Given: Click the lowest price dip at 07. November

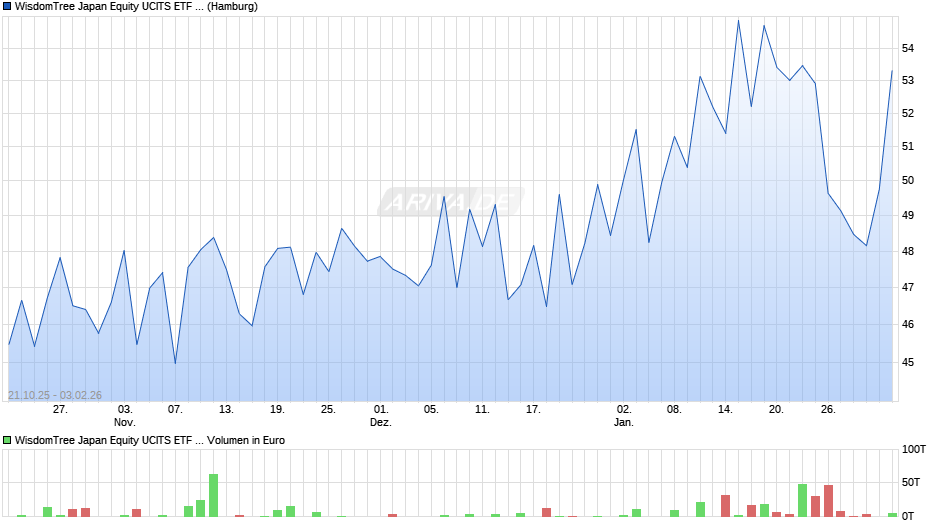Looking at the screenshot, I should click(175, 363).
